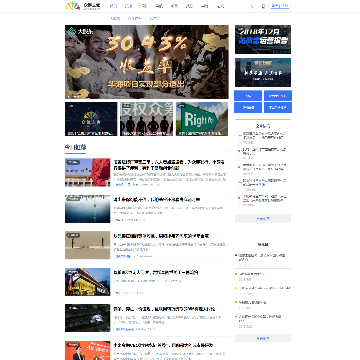Open the red-dot top item in the ranking list
Screen dimensions: 360x360
click(262, 257)
